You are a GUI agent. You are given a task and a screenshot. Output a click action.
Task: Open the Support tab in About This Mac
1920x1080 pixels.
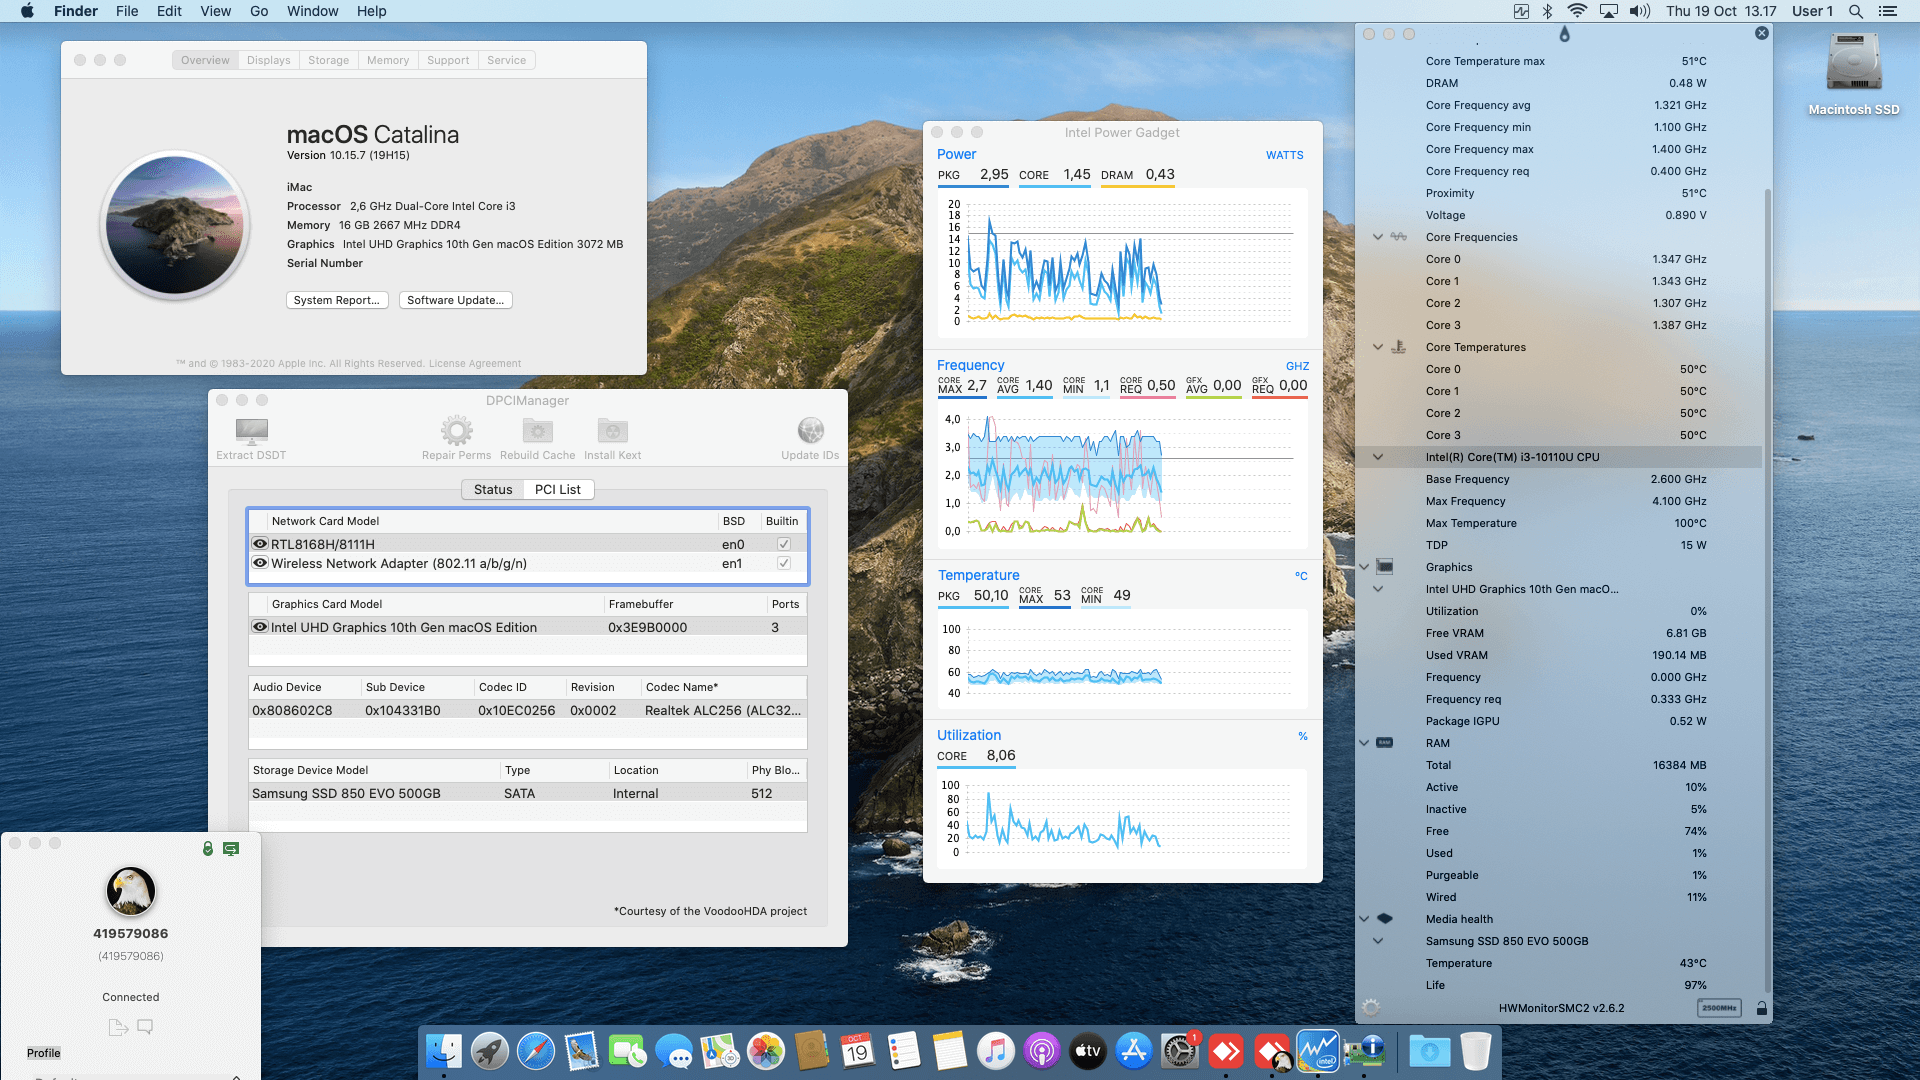pos(448,60)
